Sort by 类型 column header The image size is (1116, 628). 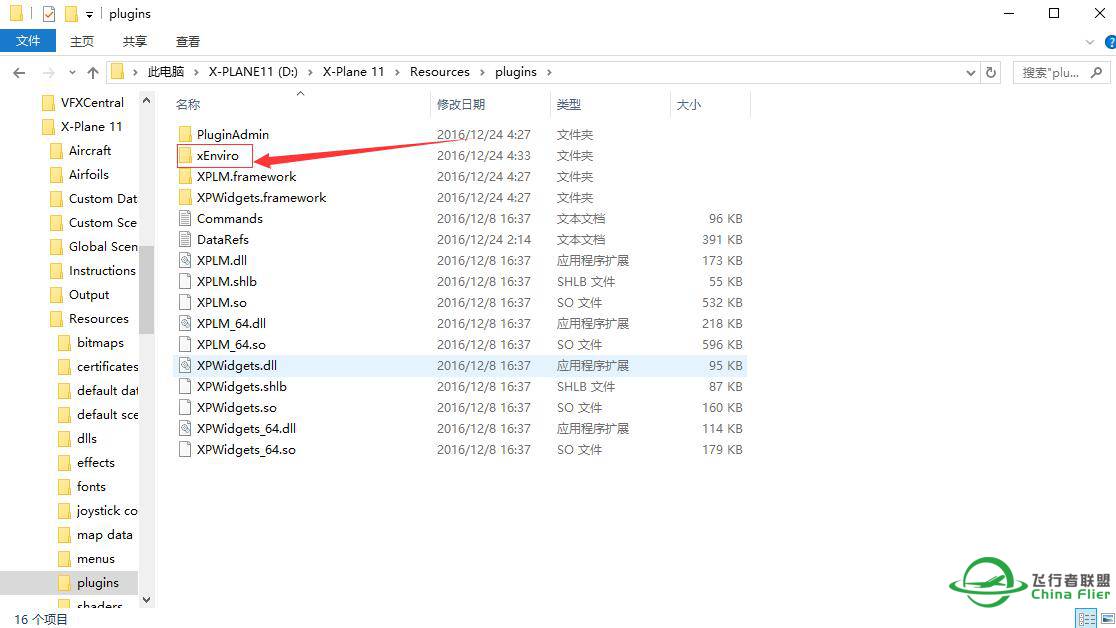coord(569,105)
